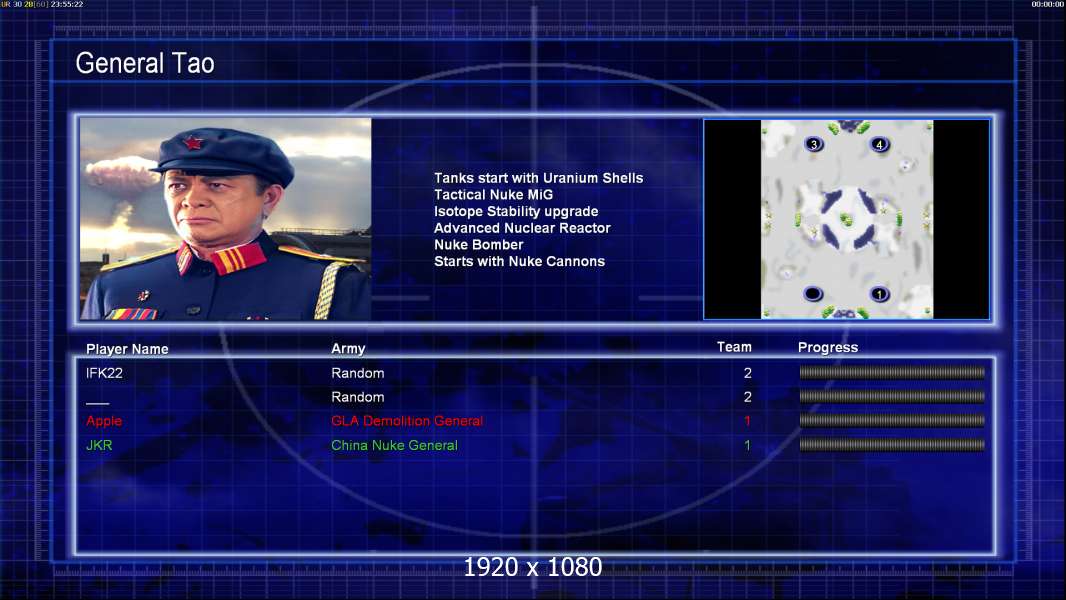Screen dimensions: 1066x600
Task: Click the team number for Apple
Action: click(x=747, y=421)
